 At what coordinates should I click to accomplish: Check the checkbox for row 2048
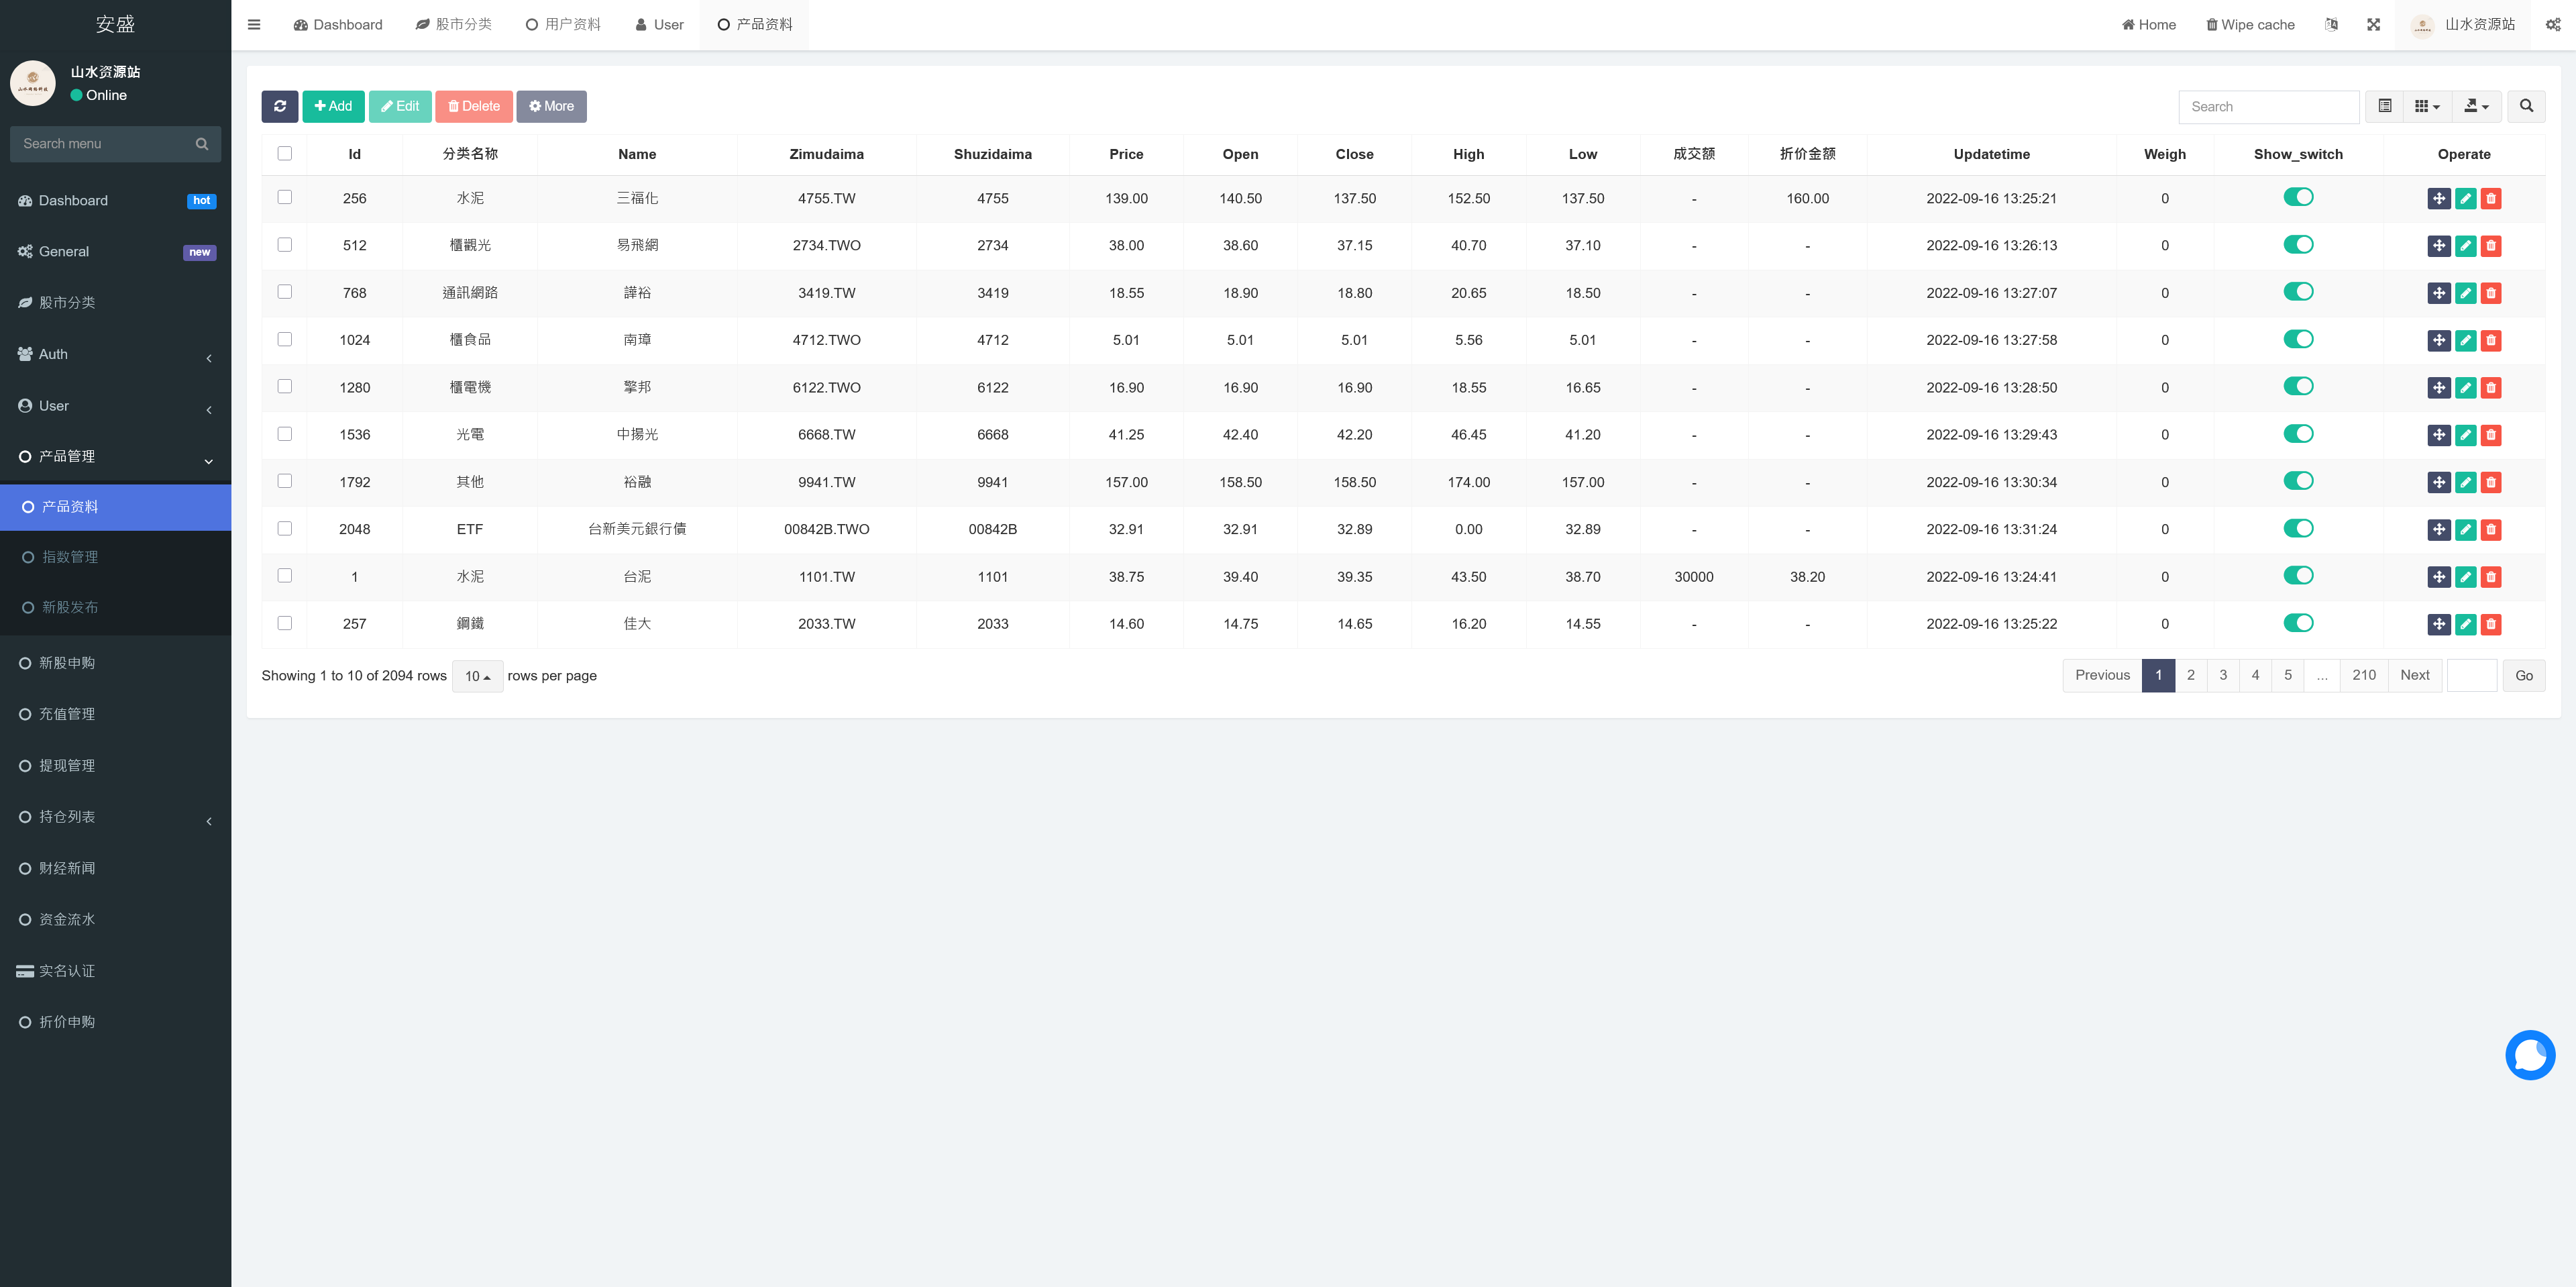285,529
